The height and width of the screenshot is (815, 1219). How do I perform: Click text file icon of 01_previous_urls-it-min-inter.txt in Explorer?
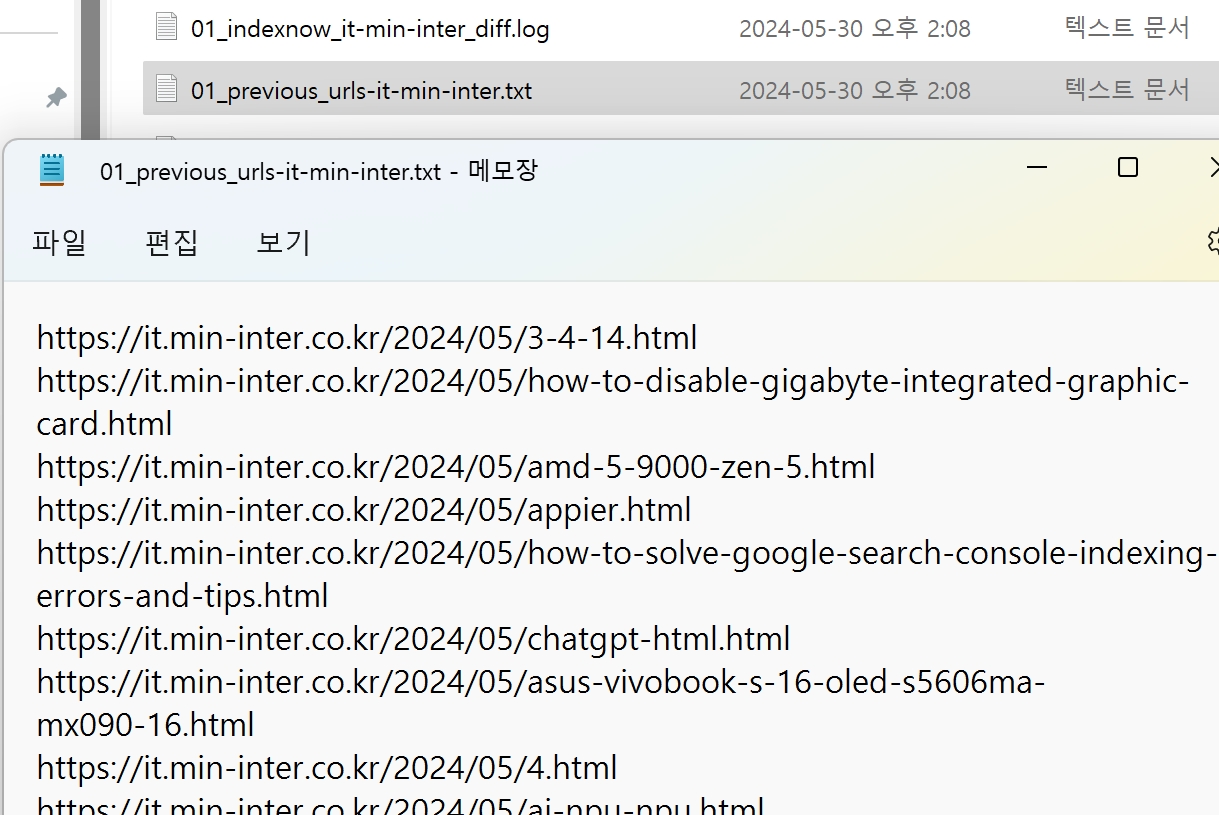[x=166, y=89]
